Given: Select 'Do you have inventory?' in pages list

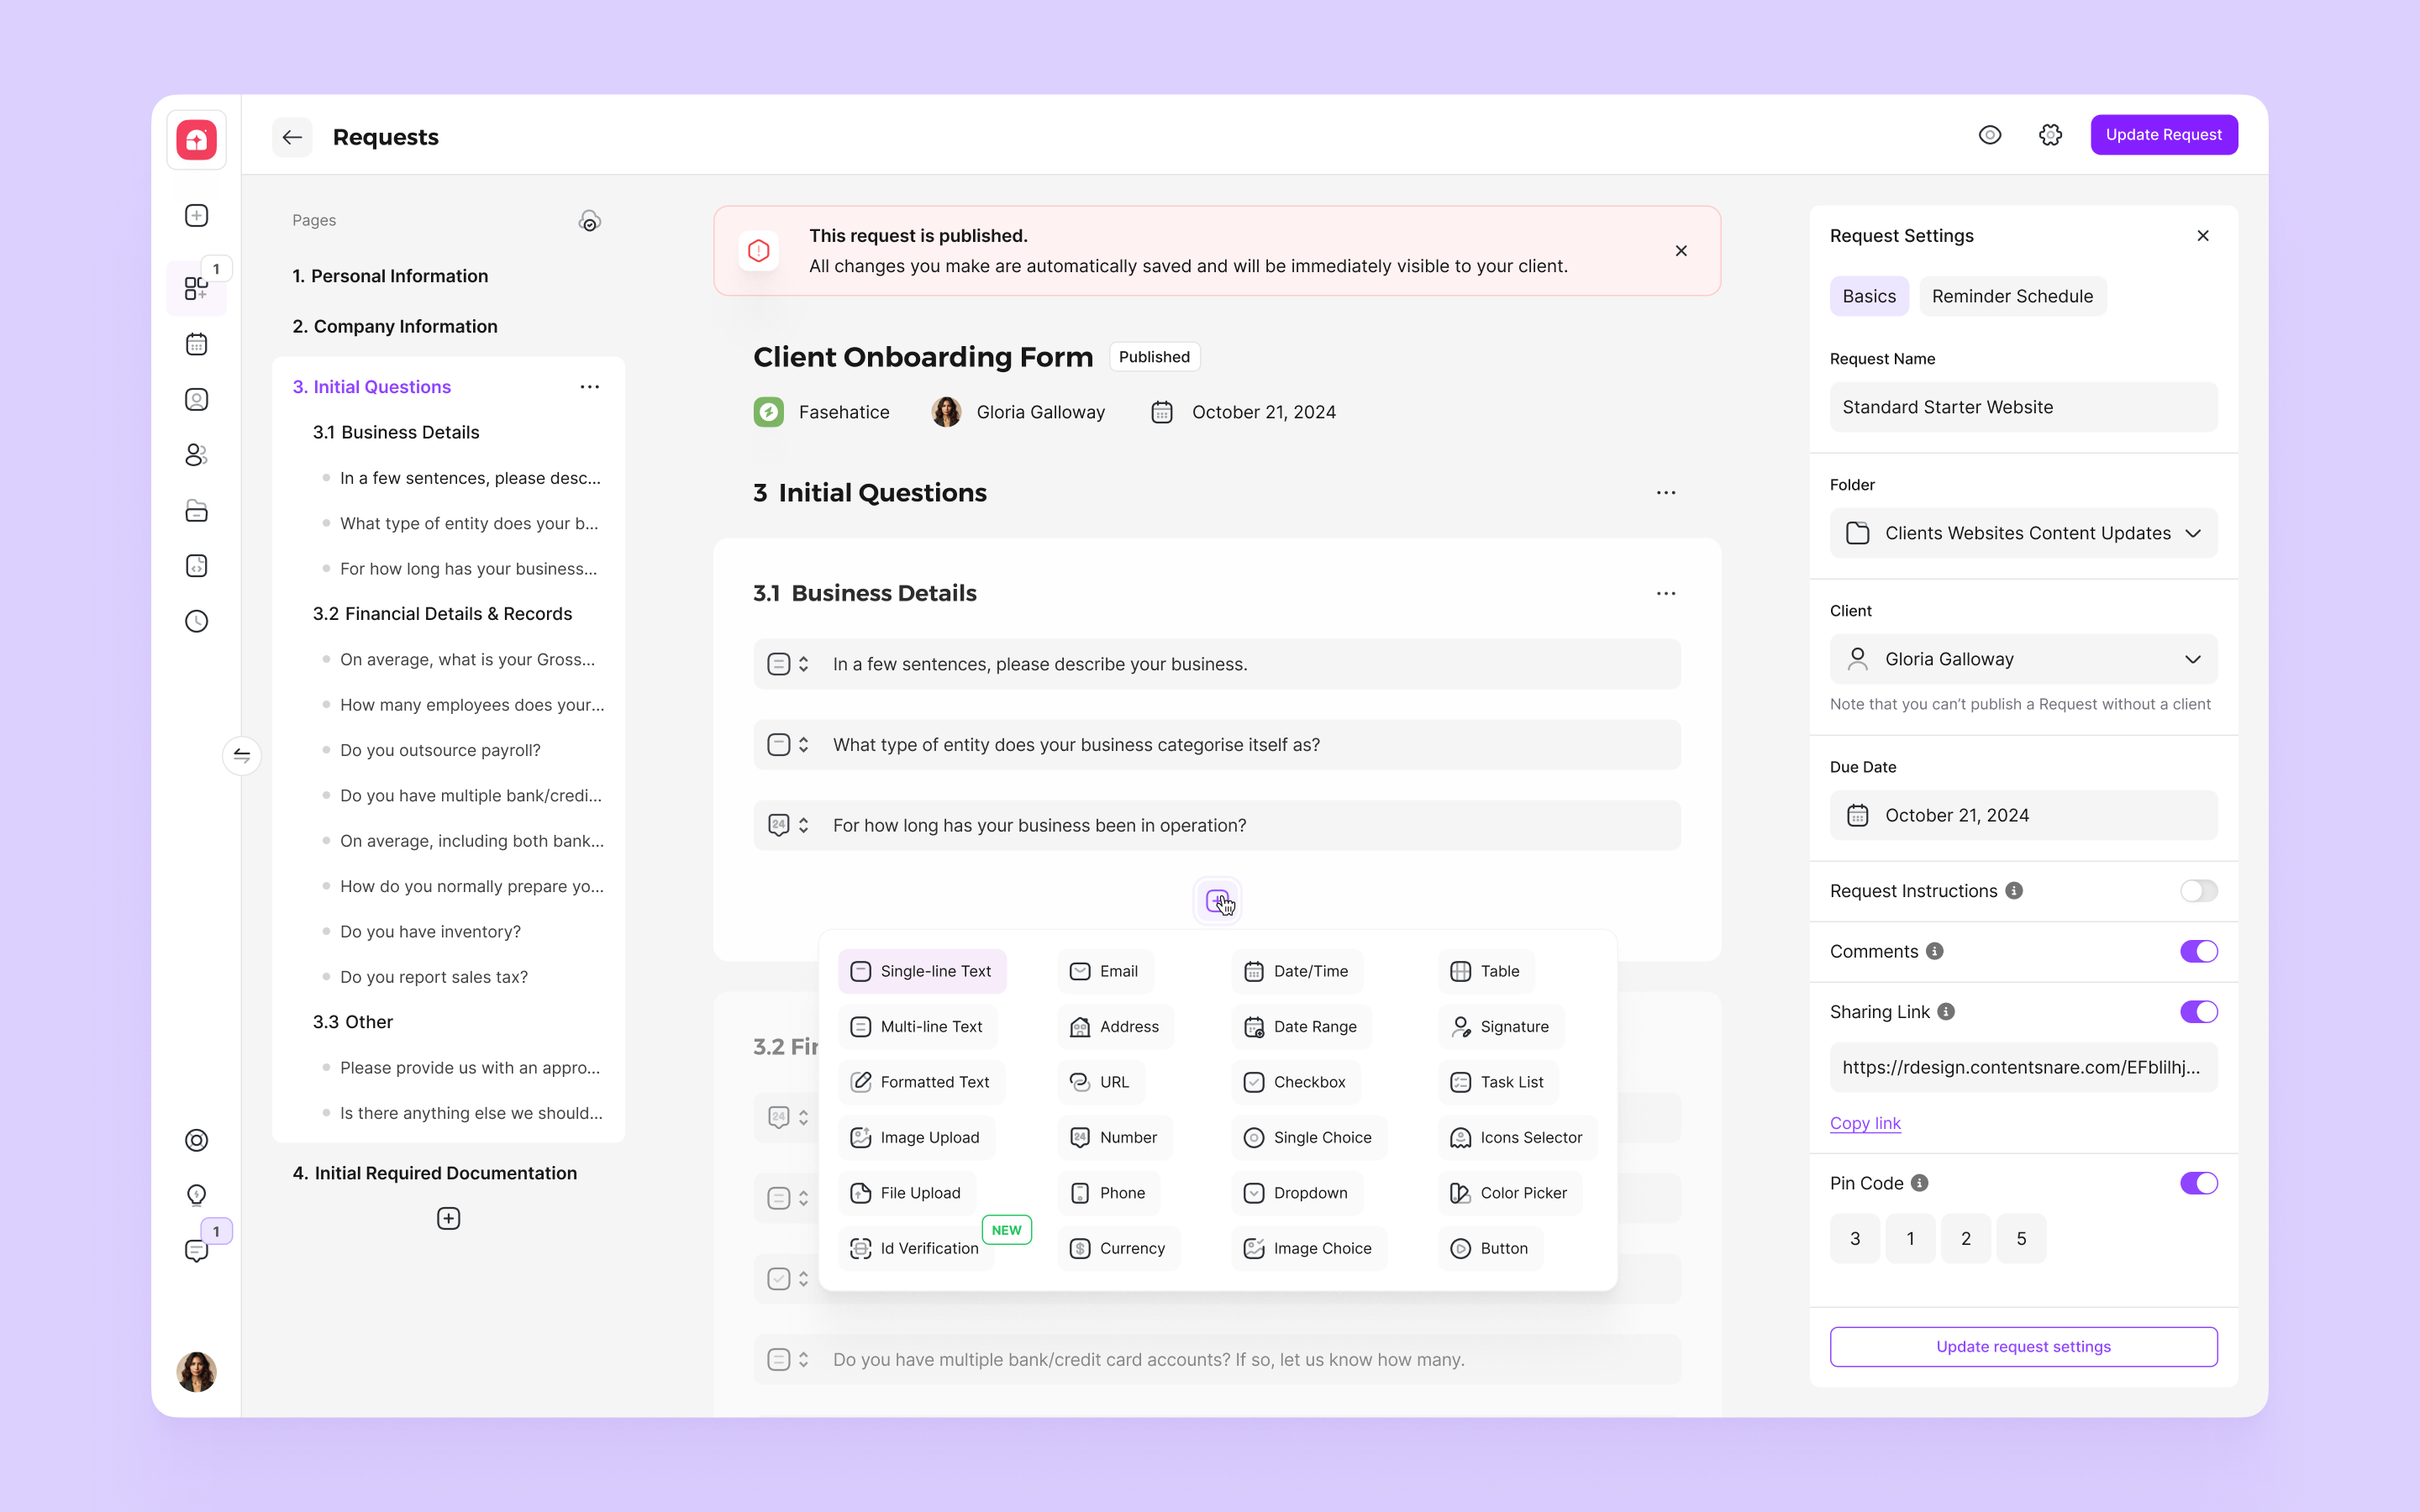Looking at the screenshot, I should 430,932.
